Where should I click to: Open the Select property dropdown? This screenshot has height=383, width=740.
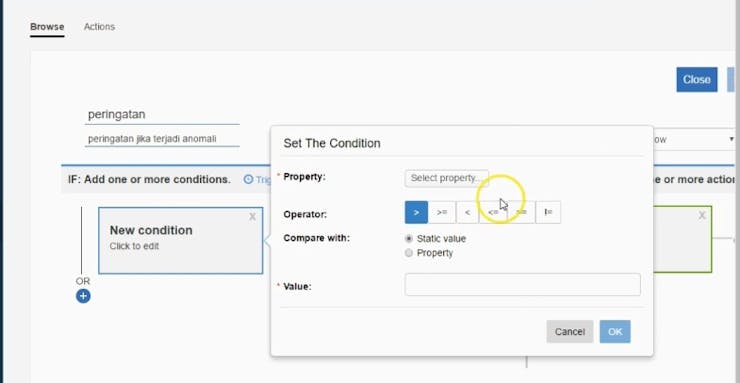(446, 178)
